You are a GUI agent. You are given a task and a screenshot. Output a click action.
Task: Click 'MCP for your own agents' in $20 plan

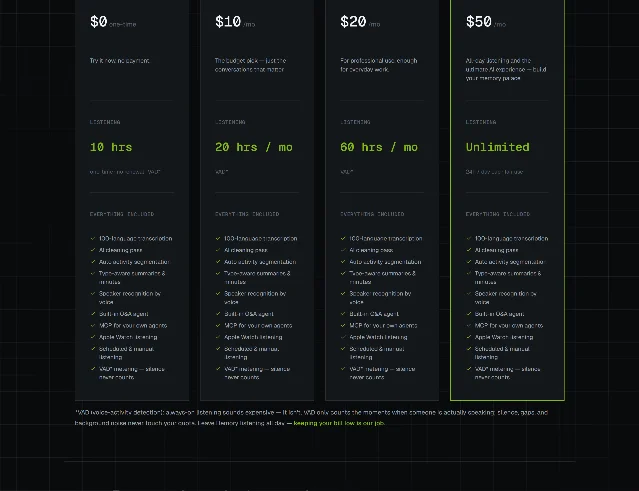(x=383, y=326)
